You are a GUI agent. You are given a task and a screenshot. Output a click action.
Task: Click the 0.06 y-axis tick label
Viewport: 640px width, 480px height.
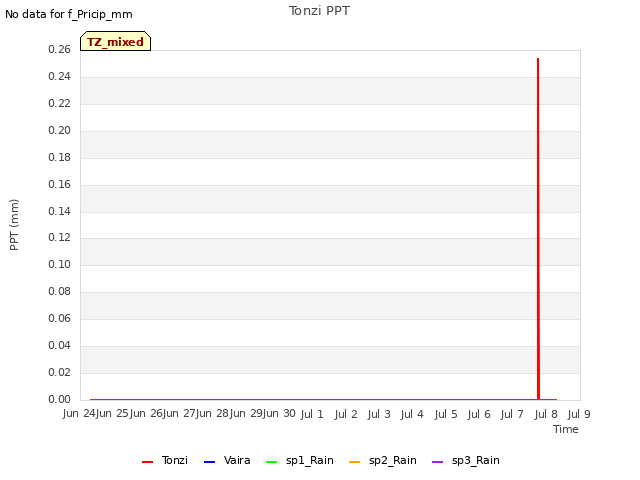60,318
